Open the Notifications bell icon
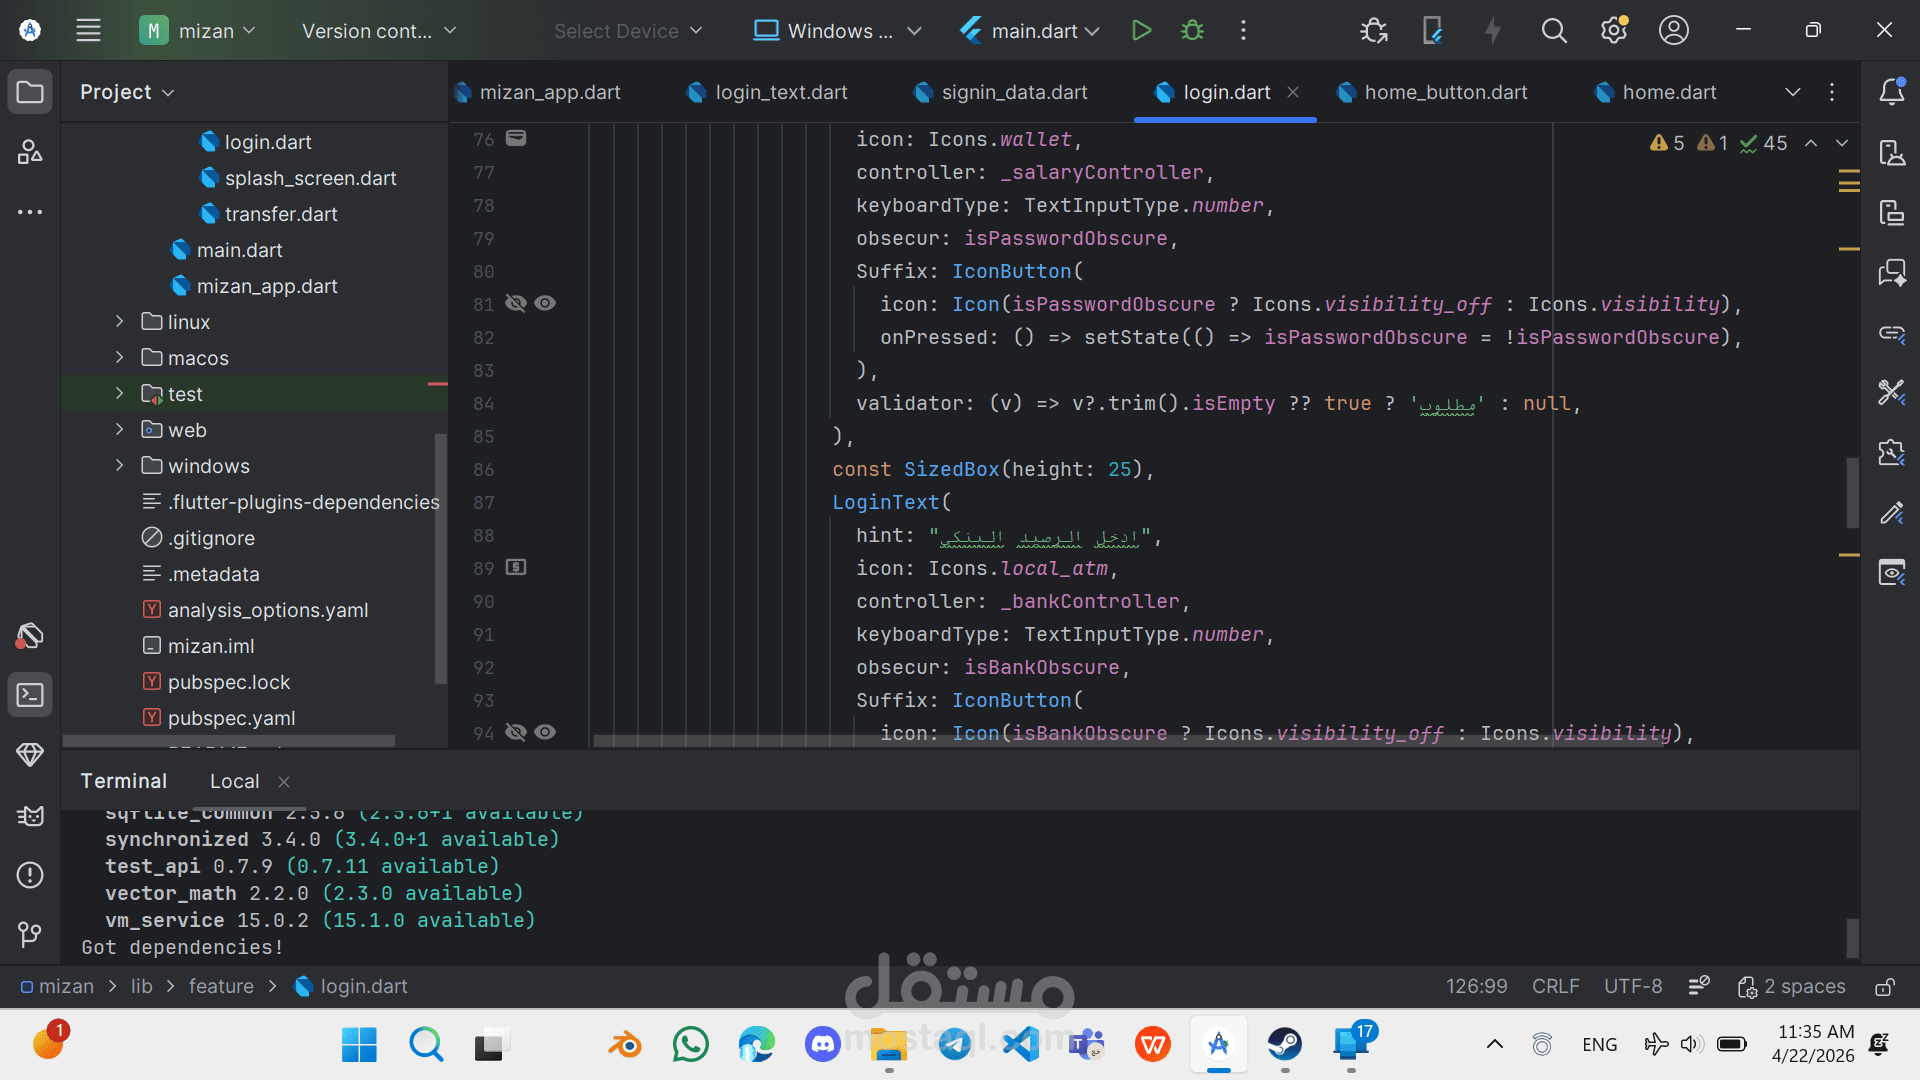This screenshot has width=1920, height=1080. coord(1891,92)
